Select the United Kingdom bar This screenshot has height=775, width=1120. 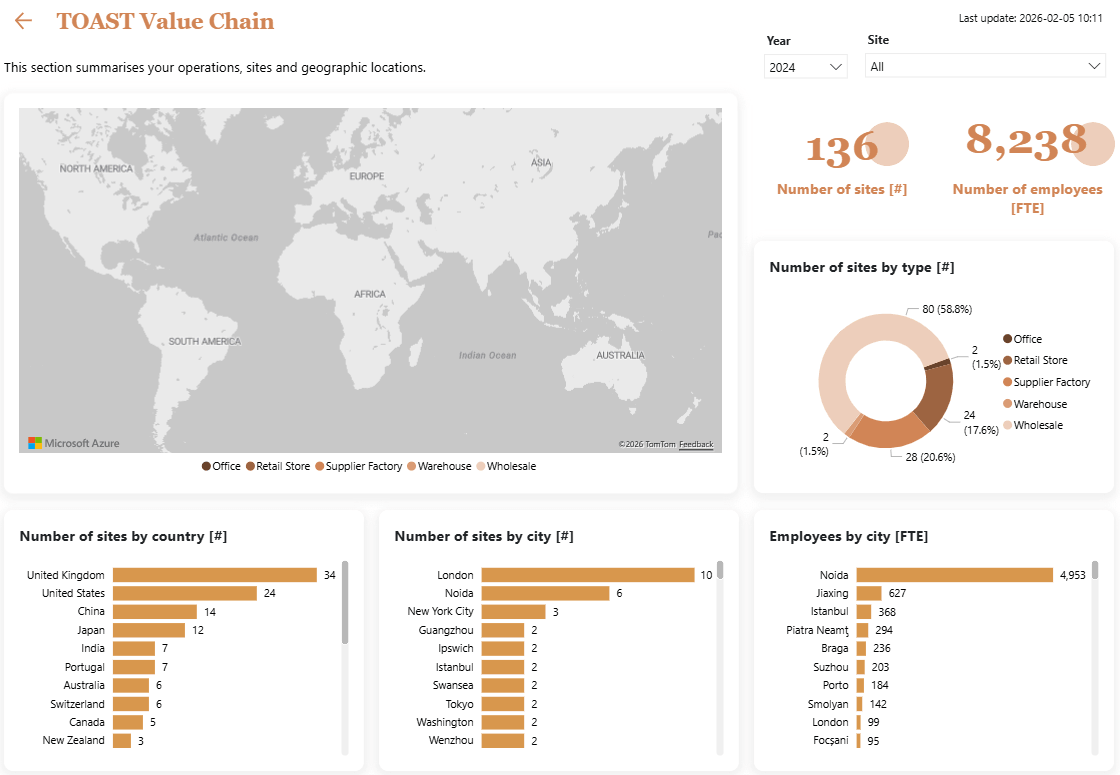pyautogui.click(x=214, y=575)
